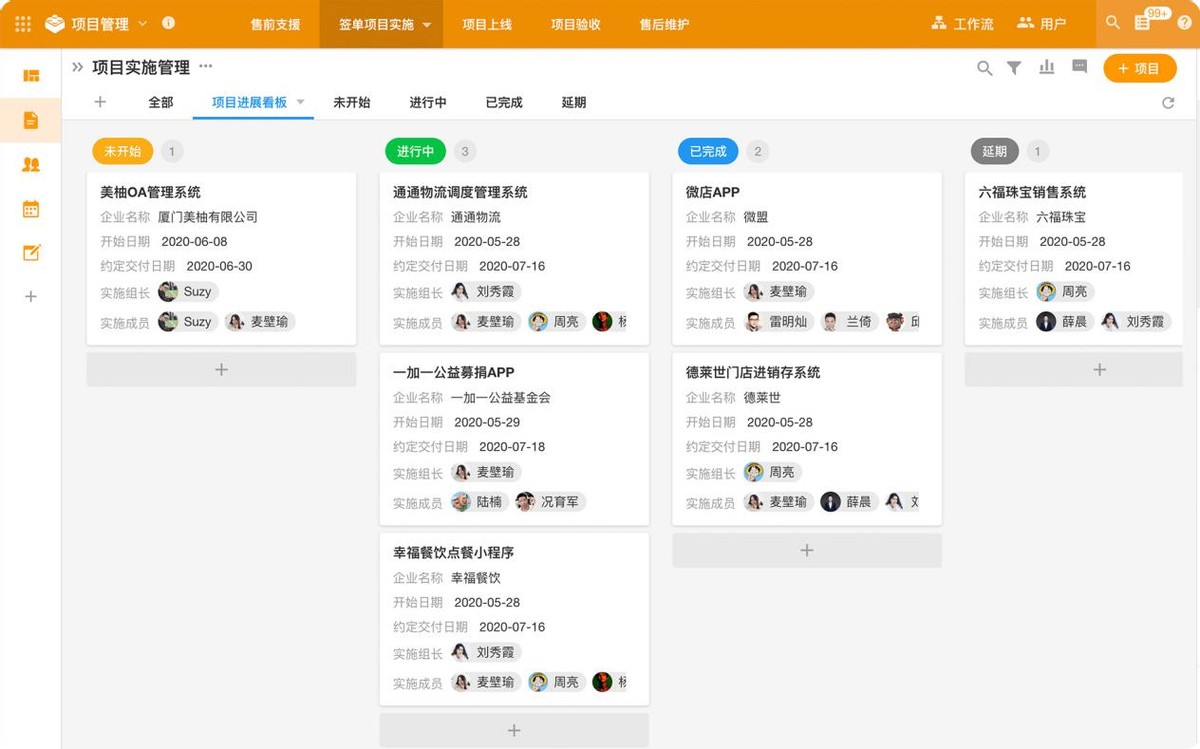
Task: Open the 项目进展看板 view dropdown arrow
Action: click(x=301, y=102)
